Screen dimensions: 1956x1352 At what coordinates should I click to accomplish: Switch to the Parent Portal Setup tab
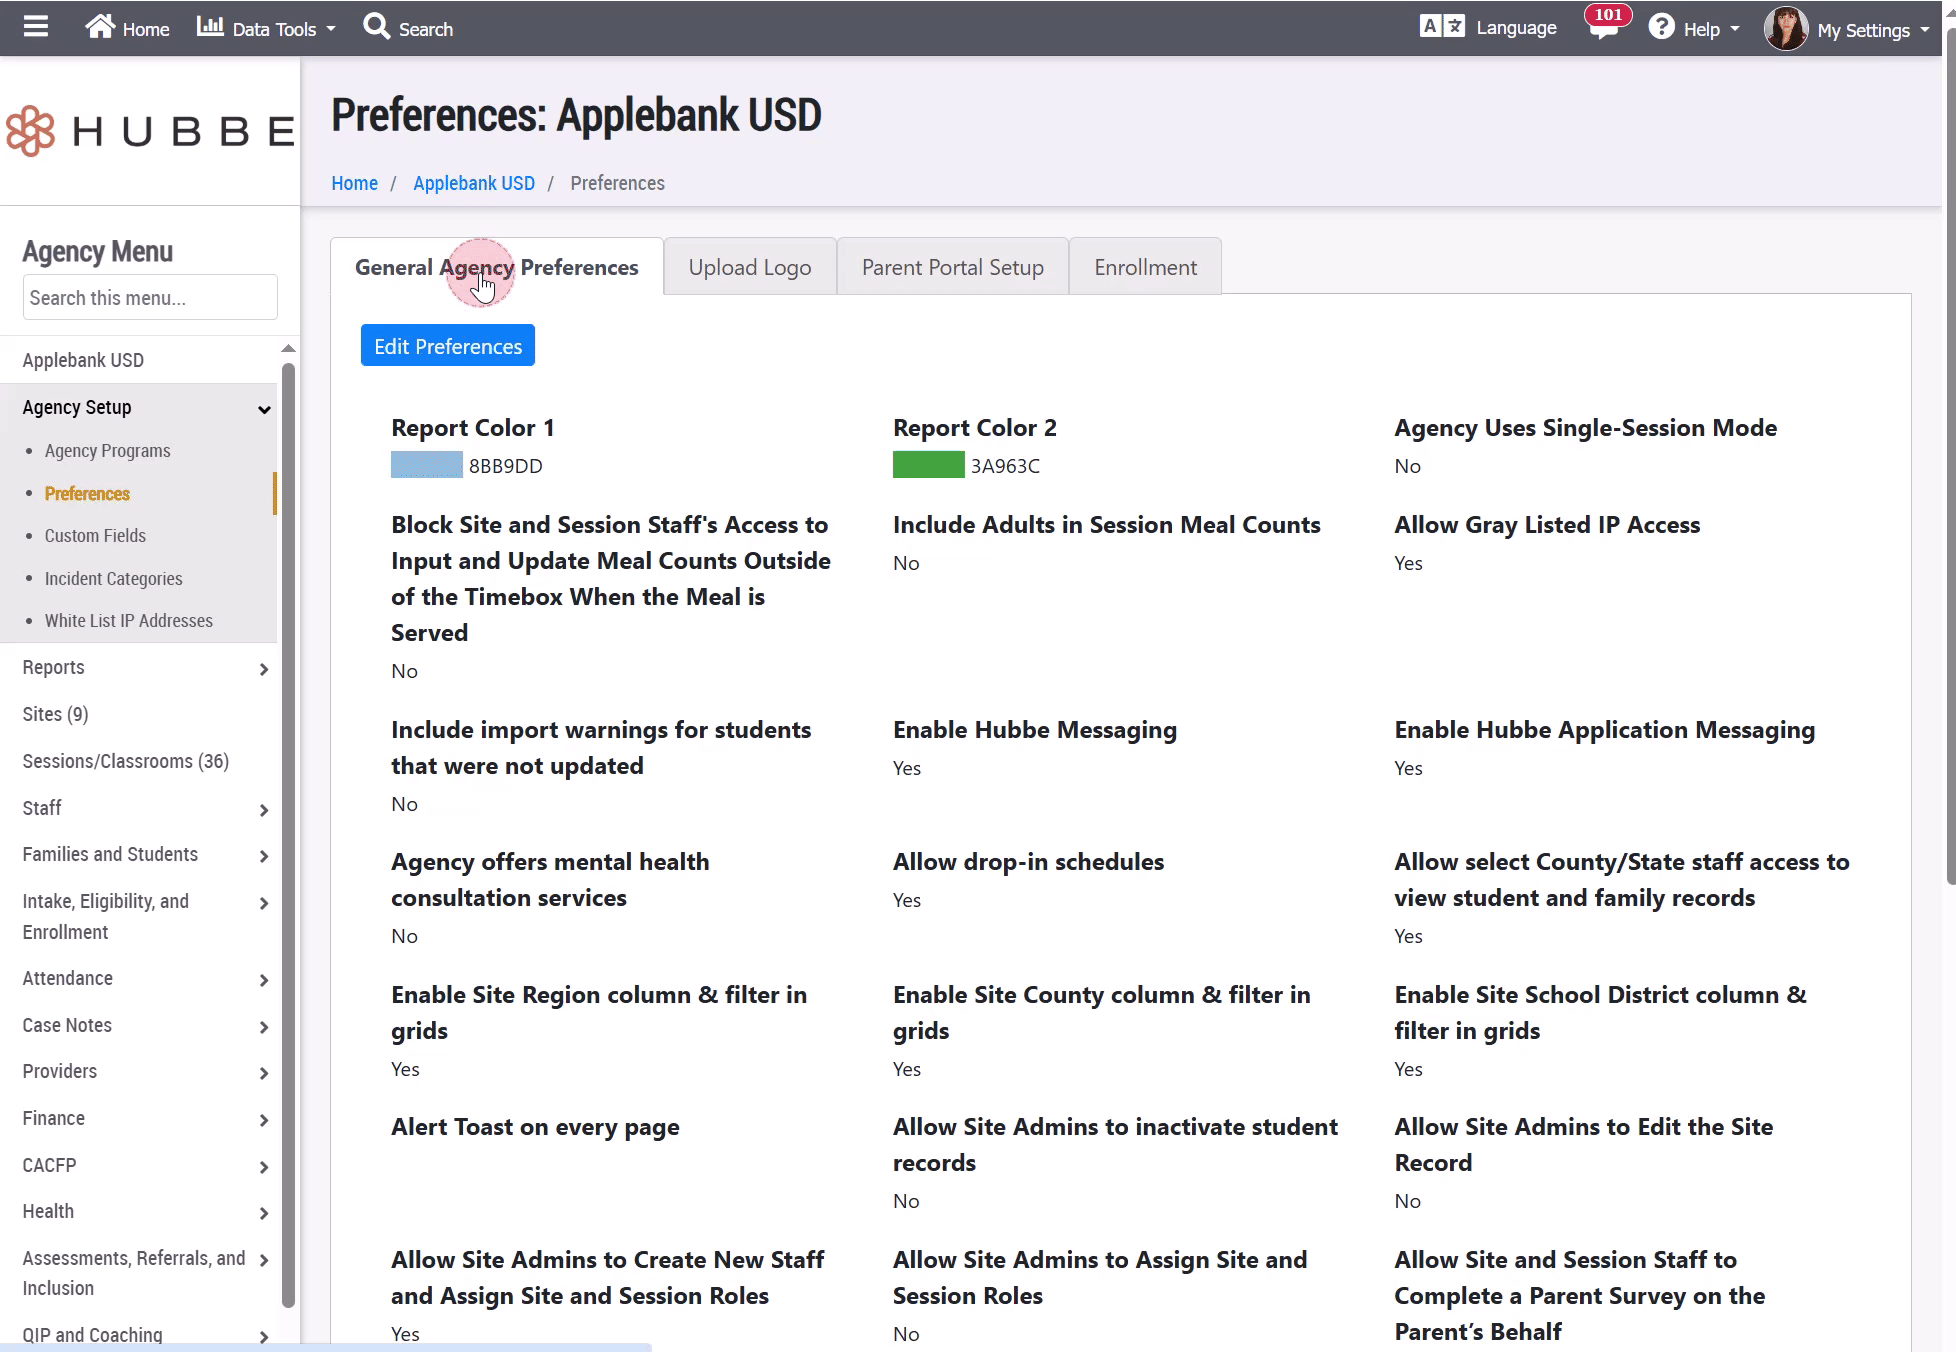(952, 267)
